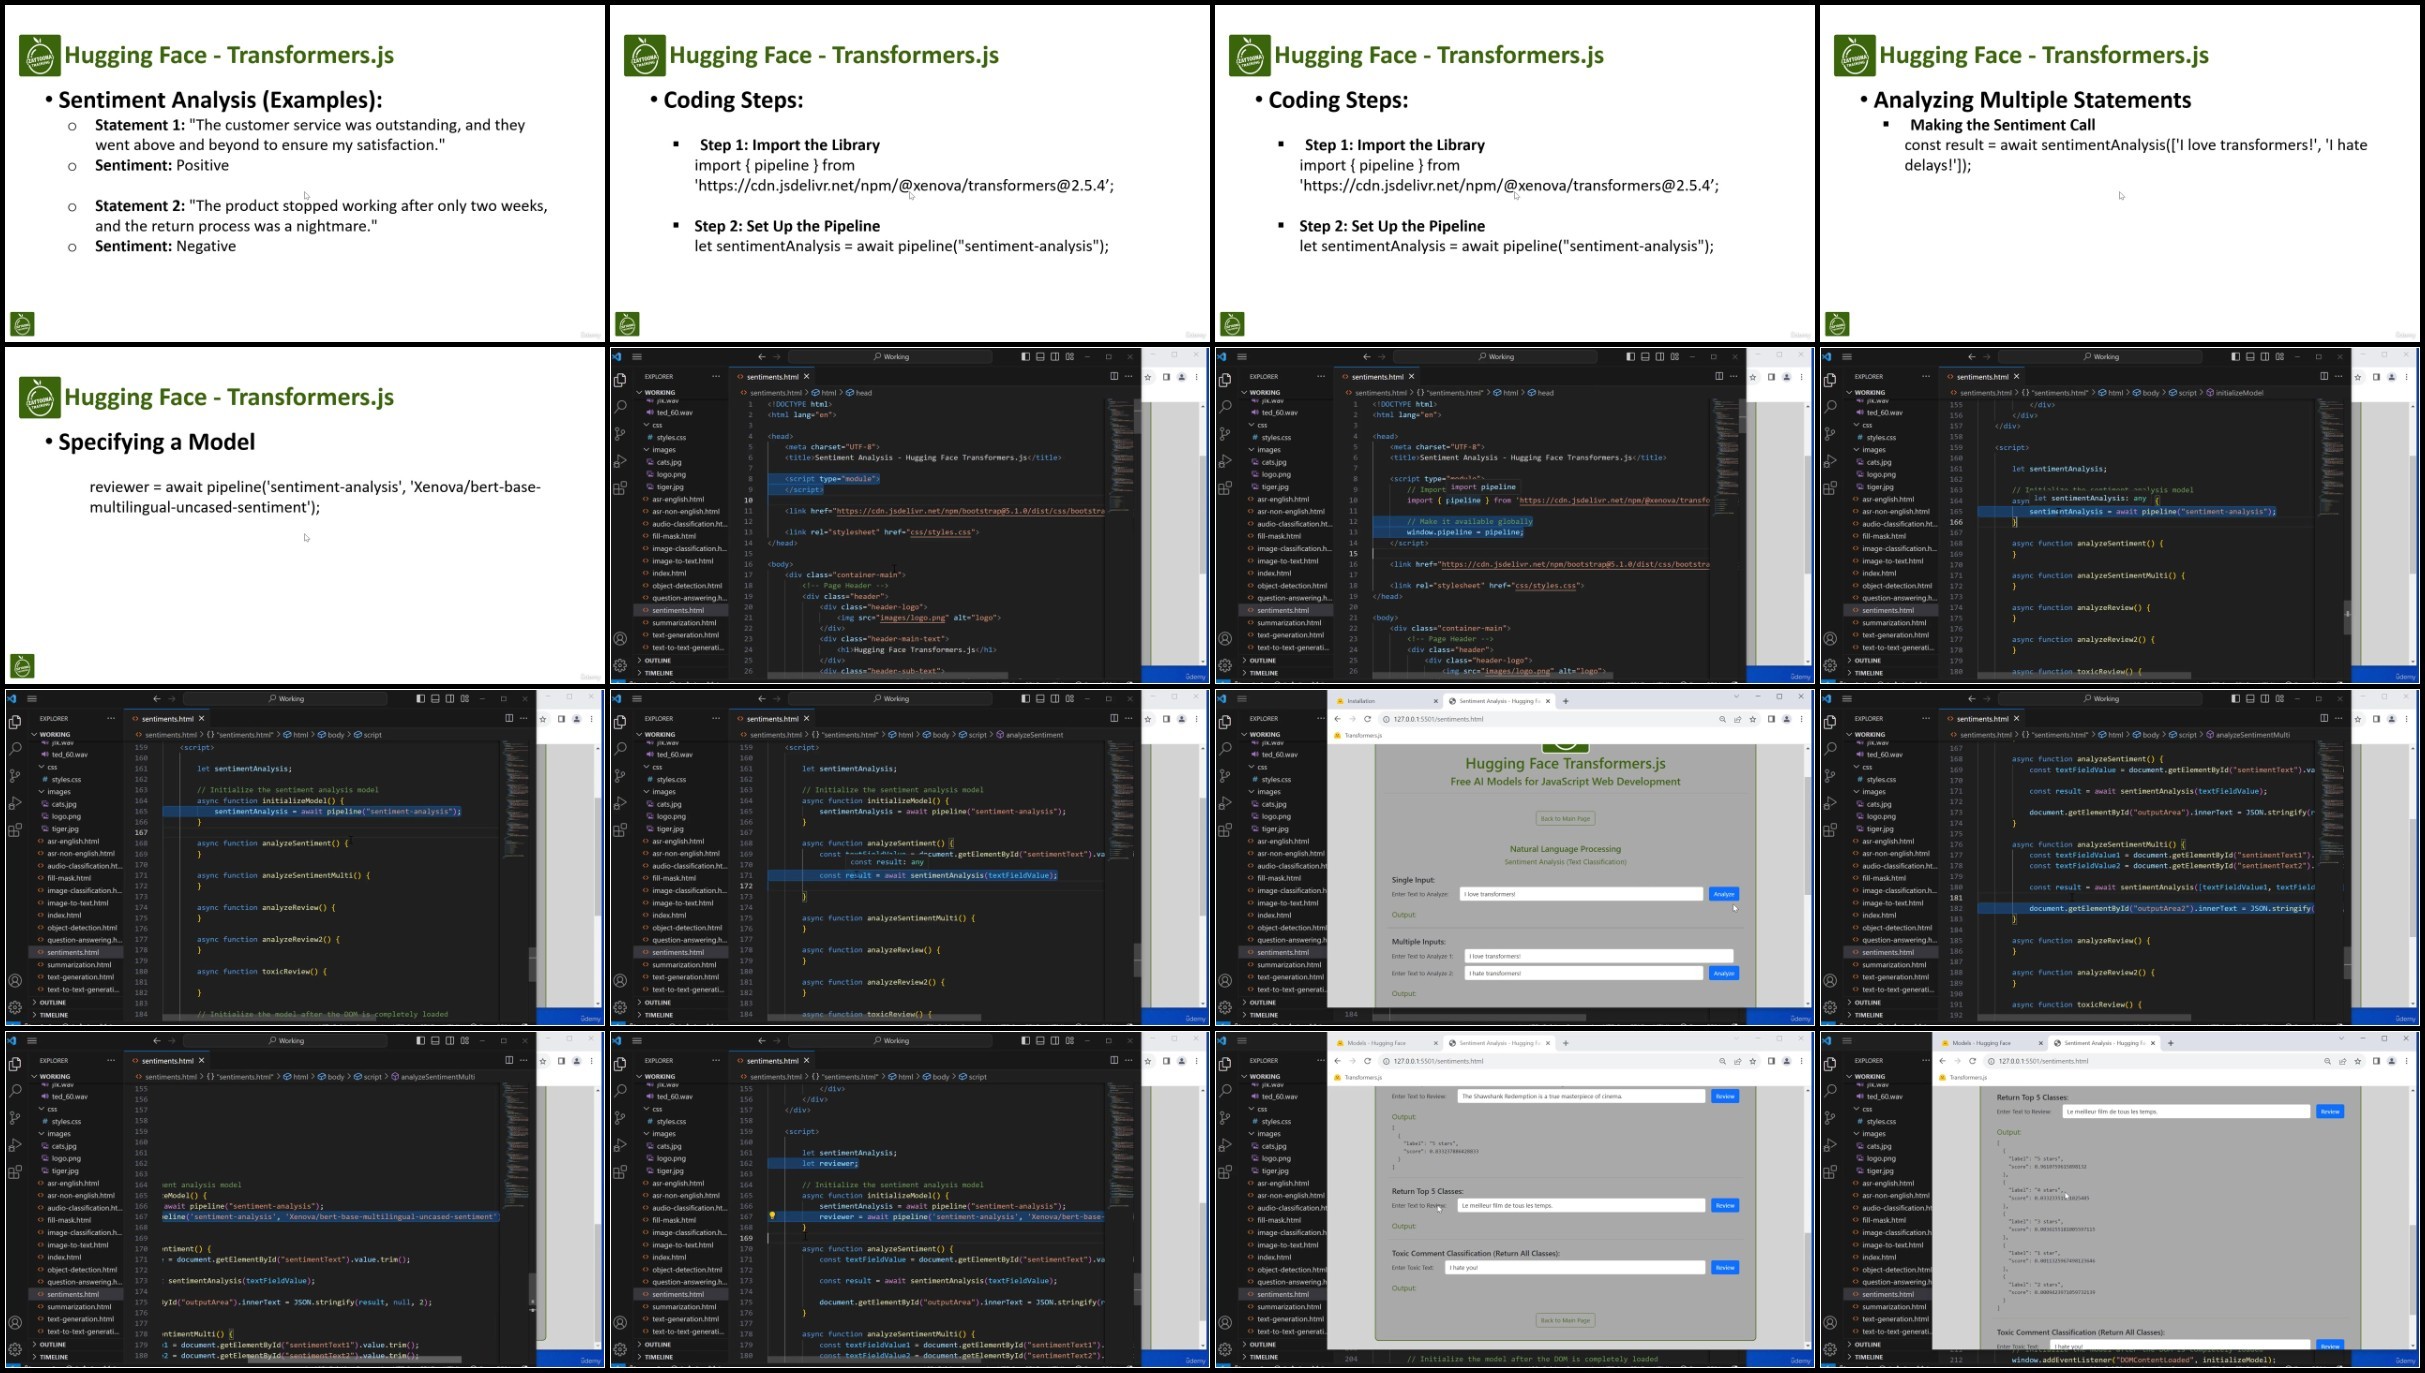Expand OUTLINE in the initializeModel breadcrumb frame
The height and width of the screenshot is (1373, 2425).
[1867, 660]
